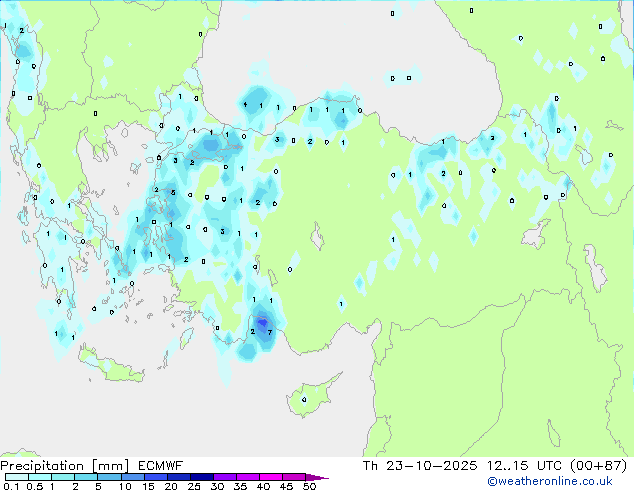Click the 'Precipitation' title word
Image resolution: width=634 pixels, height=490 pixels.
42,466
